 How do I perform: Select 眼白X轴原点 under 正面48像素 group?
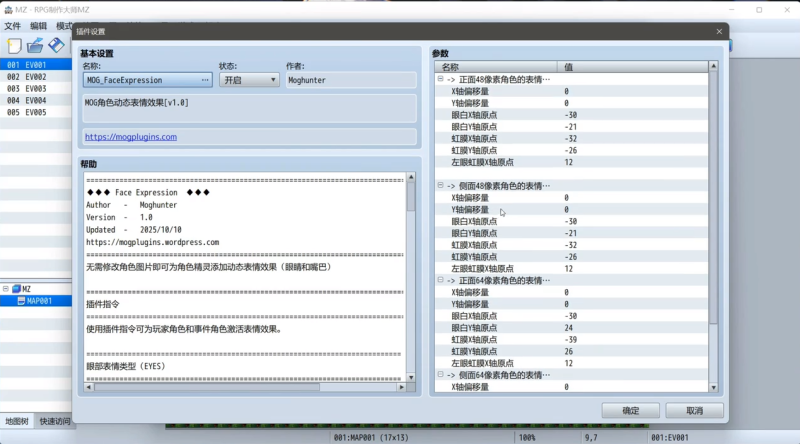click(571, 115)
